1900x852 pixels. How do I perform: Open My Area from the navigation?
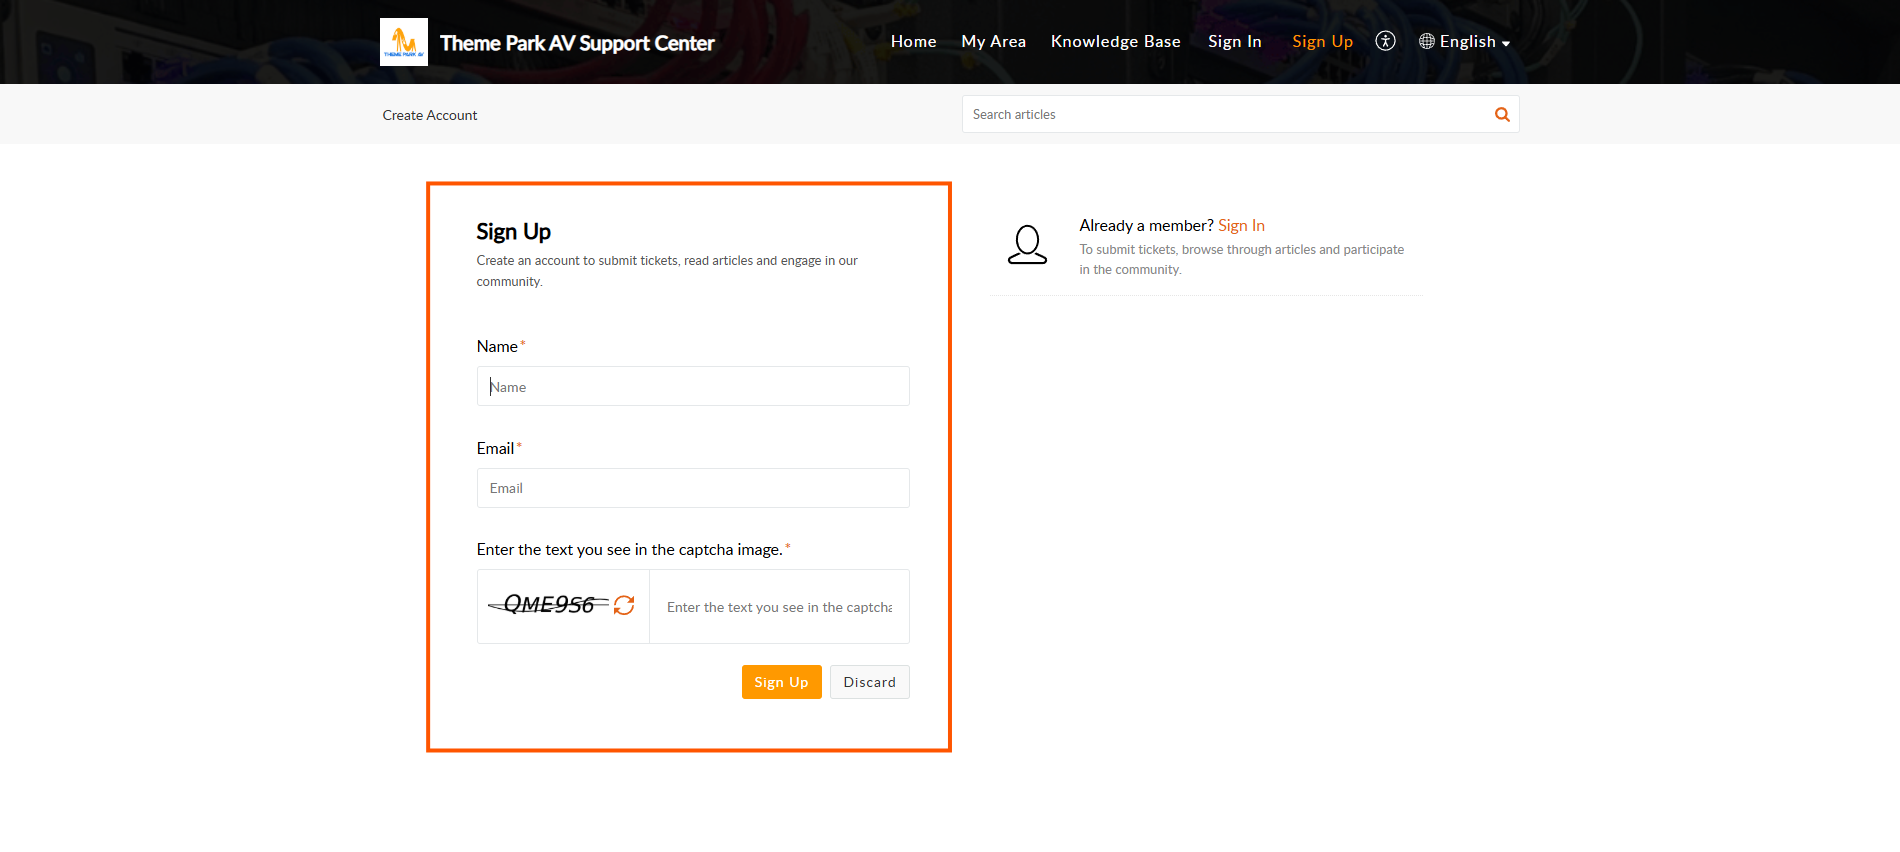coord(994,41)
